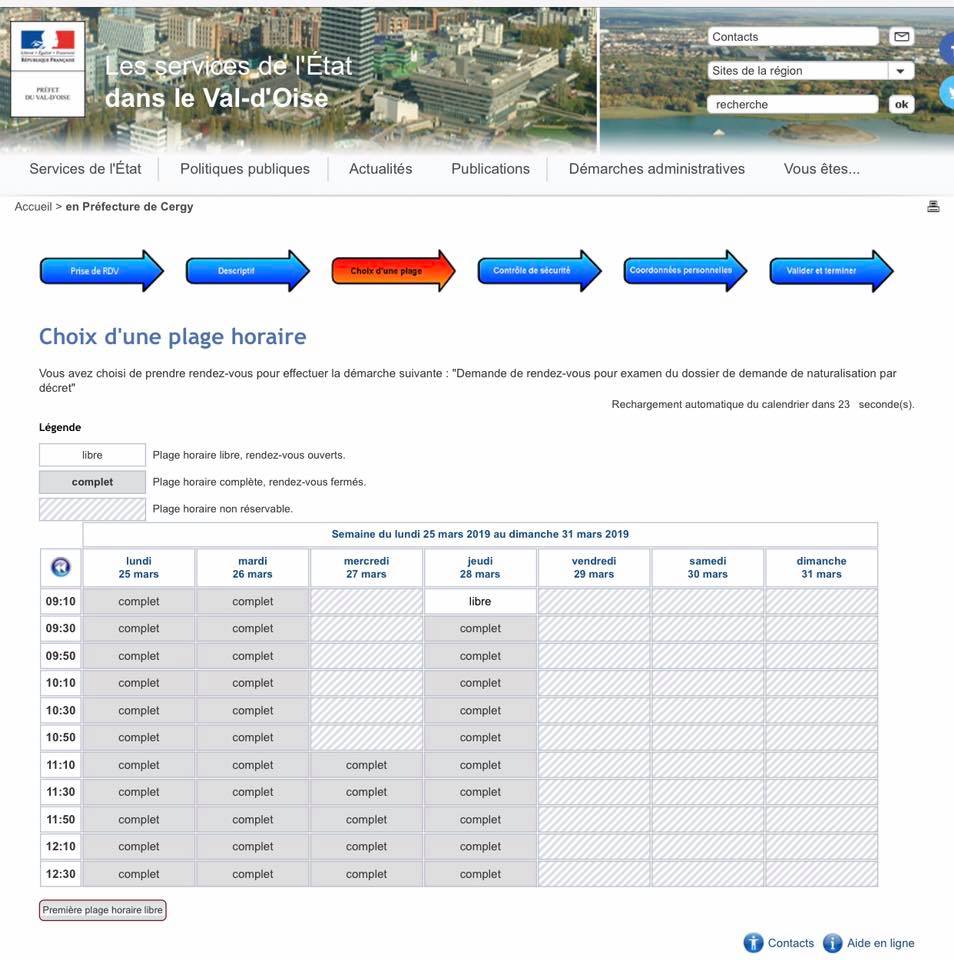
Task: Open Vous êtes... menu
Action: pos(822,169)
